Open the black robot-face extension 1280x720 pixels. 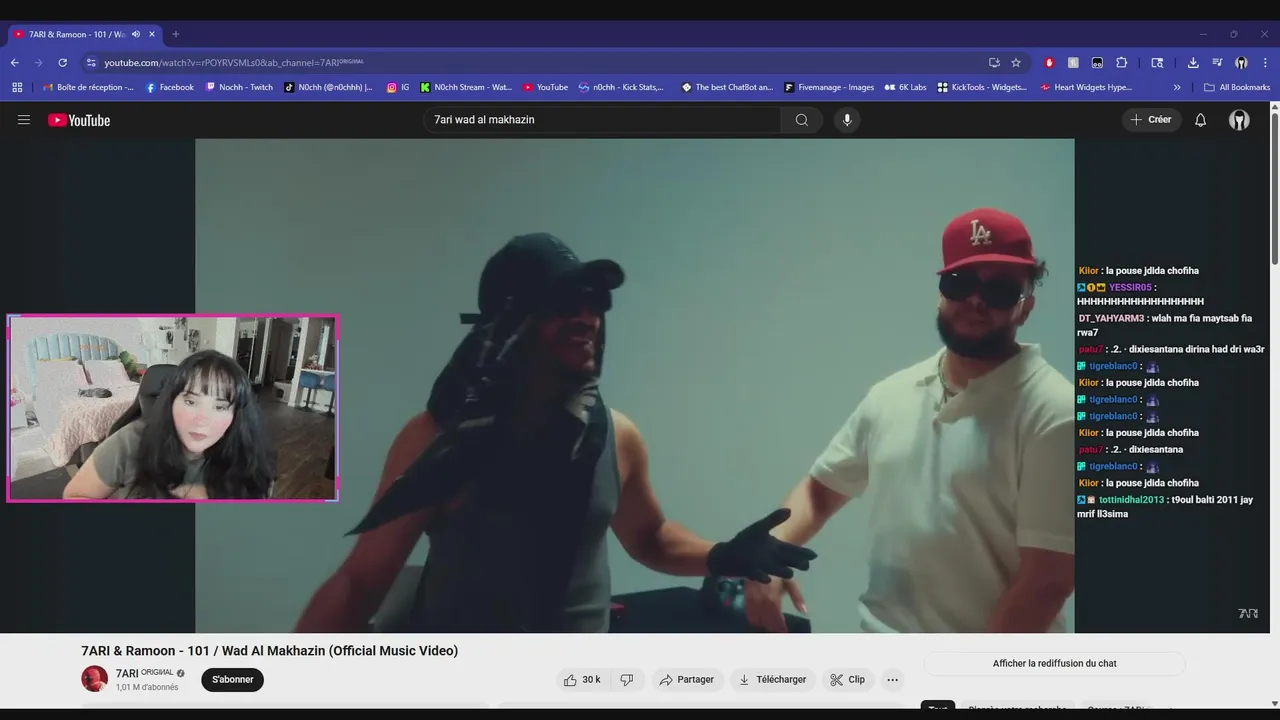(1097, 62)
